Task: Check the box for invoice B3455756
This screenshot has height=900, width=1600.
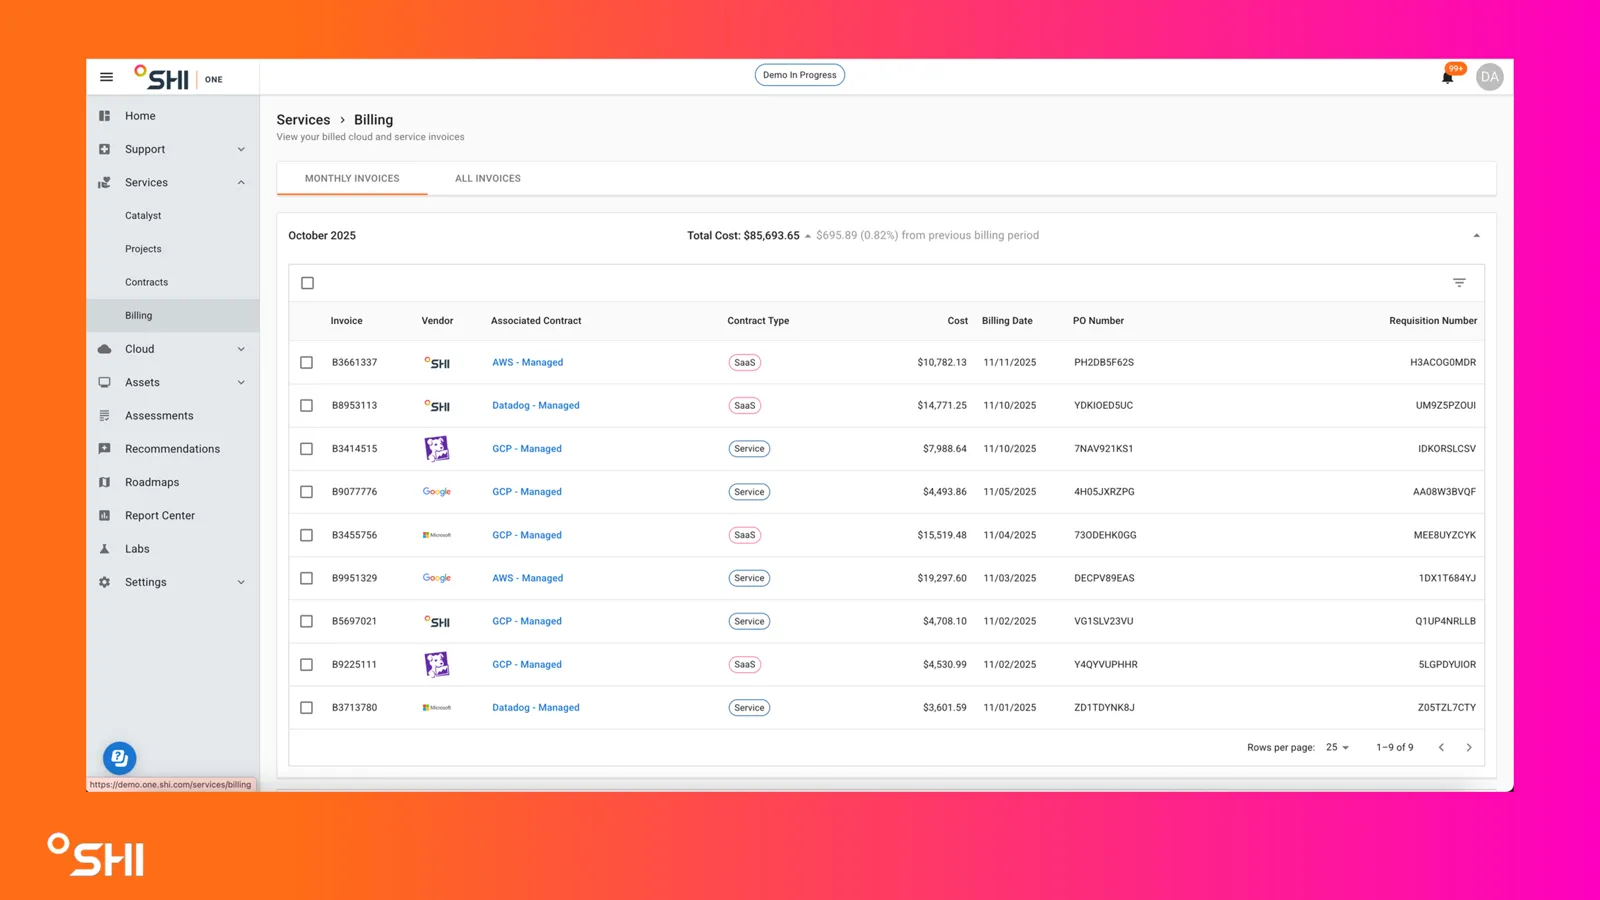Action: pyautogui.click(x=307, y=535)
